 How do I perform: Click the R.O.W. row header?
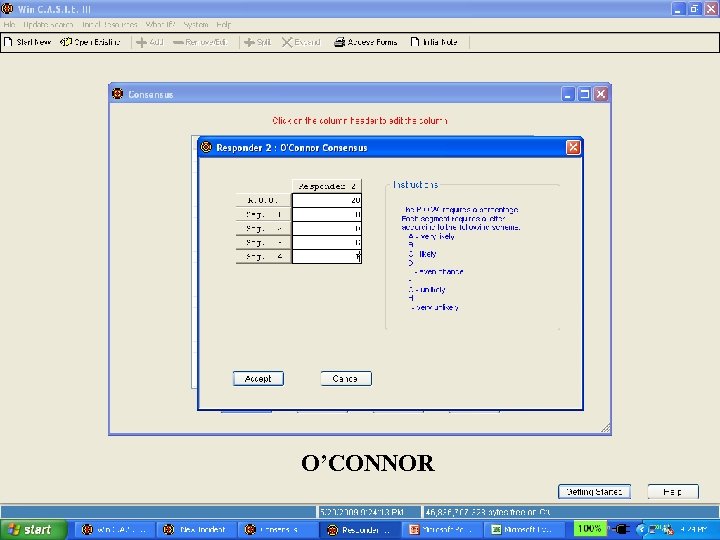(x=264, y=200)
